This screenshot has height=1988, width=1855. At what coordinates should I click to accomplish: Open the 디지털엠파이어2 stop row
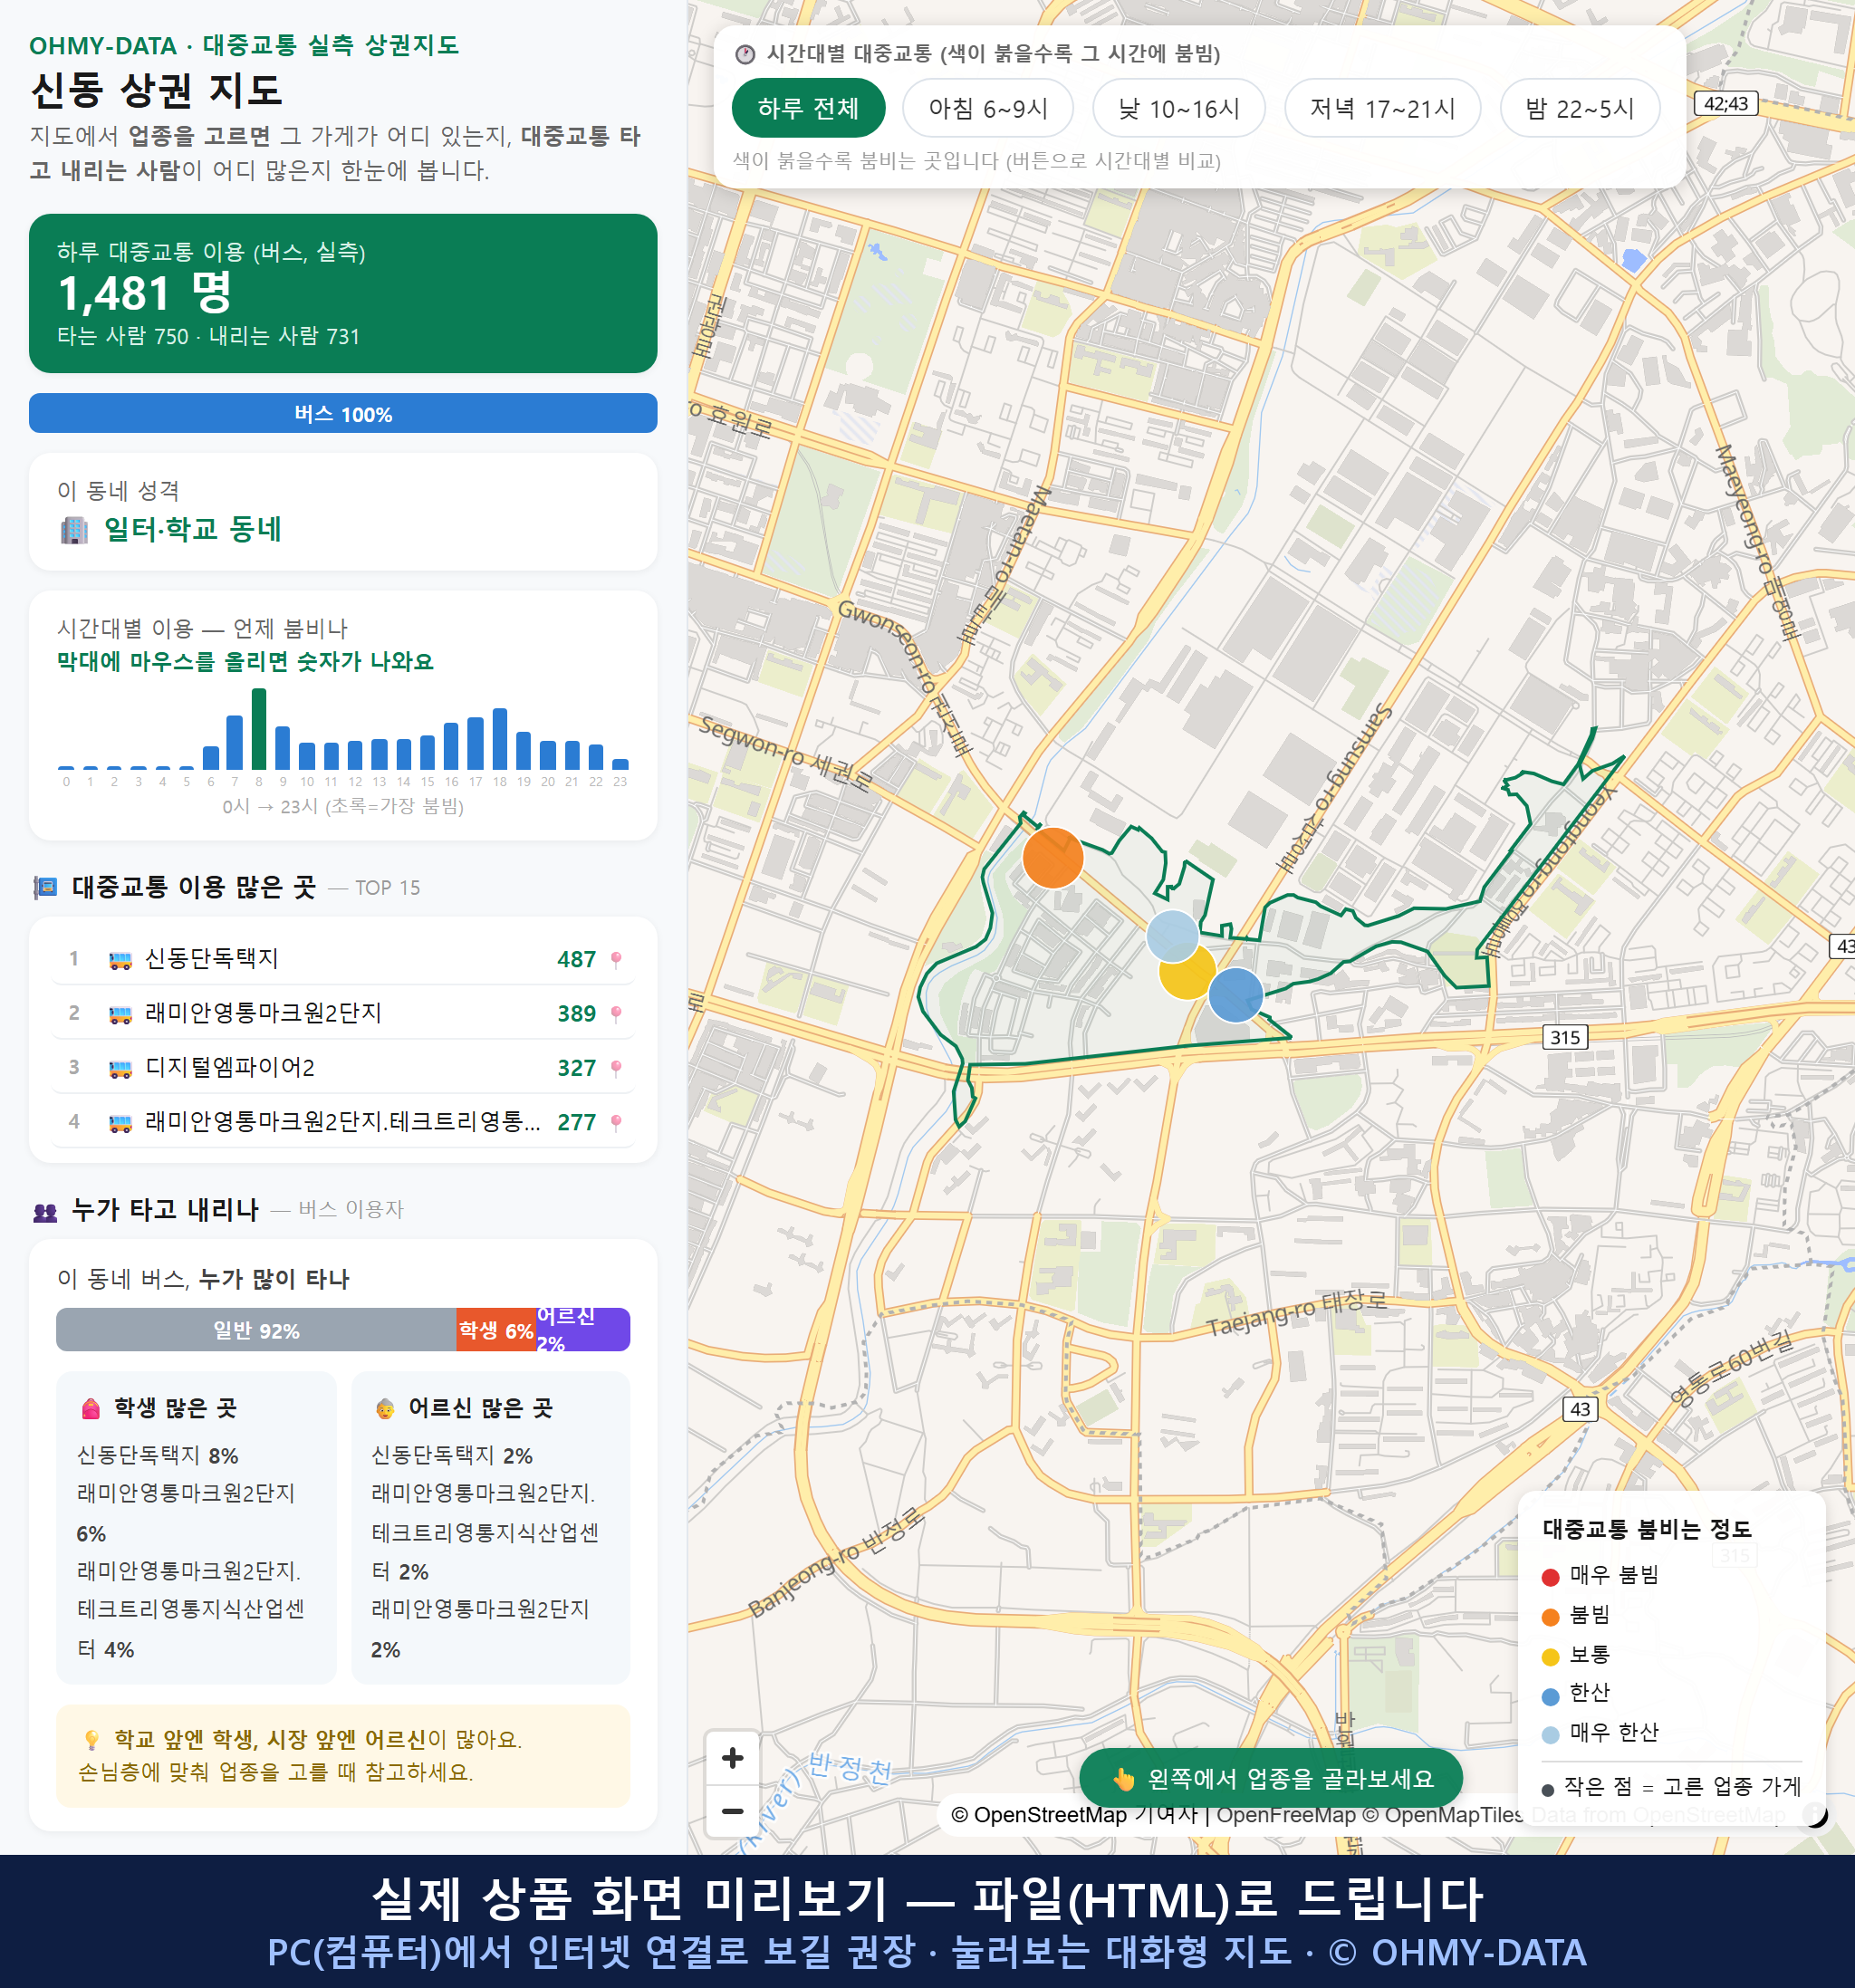343,1067
